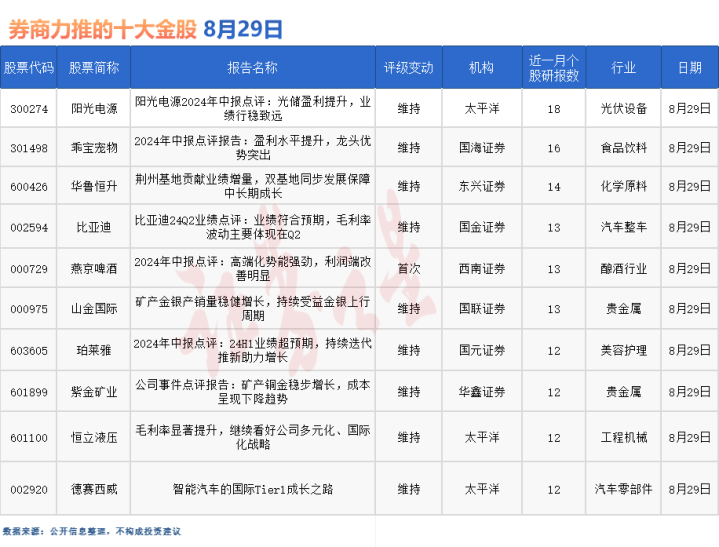Screen dimensions: 719x547
Task: Click the title 券商力推的十大金股
Action: (102, 29)
